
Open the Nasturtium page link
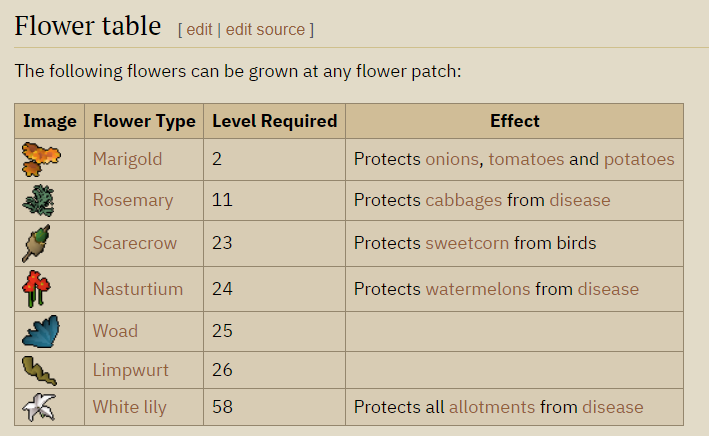[138, 289]
